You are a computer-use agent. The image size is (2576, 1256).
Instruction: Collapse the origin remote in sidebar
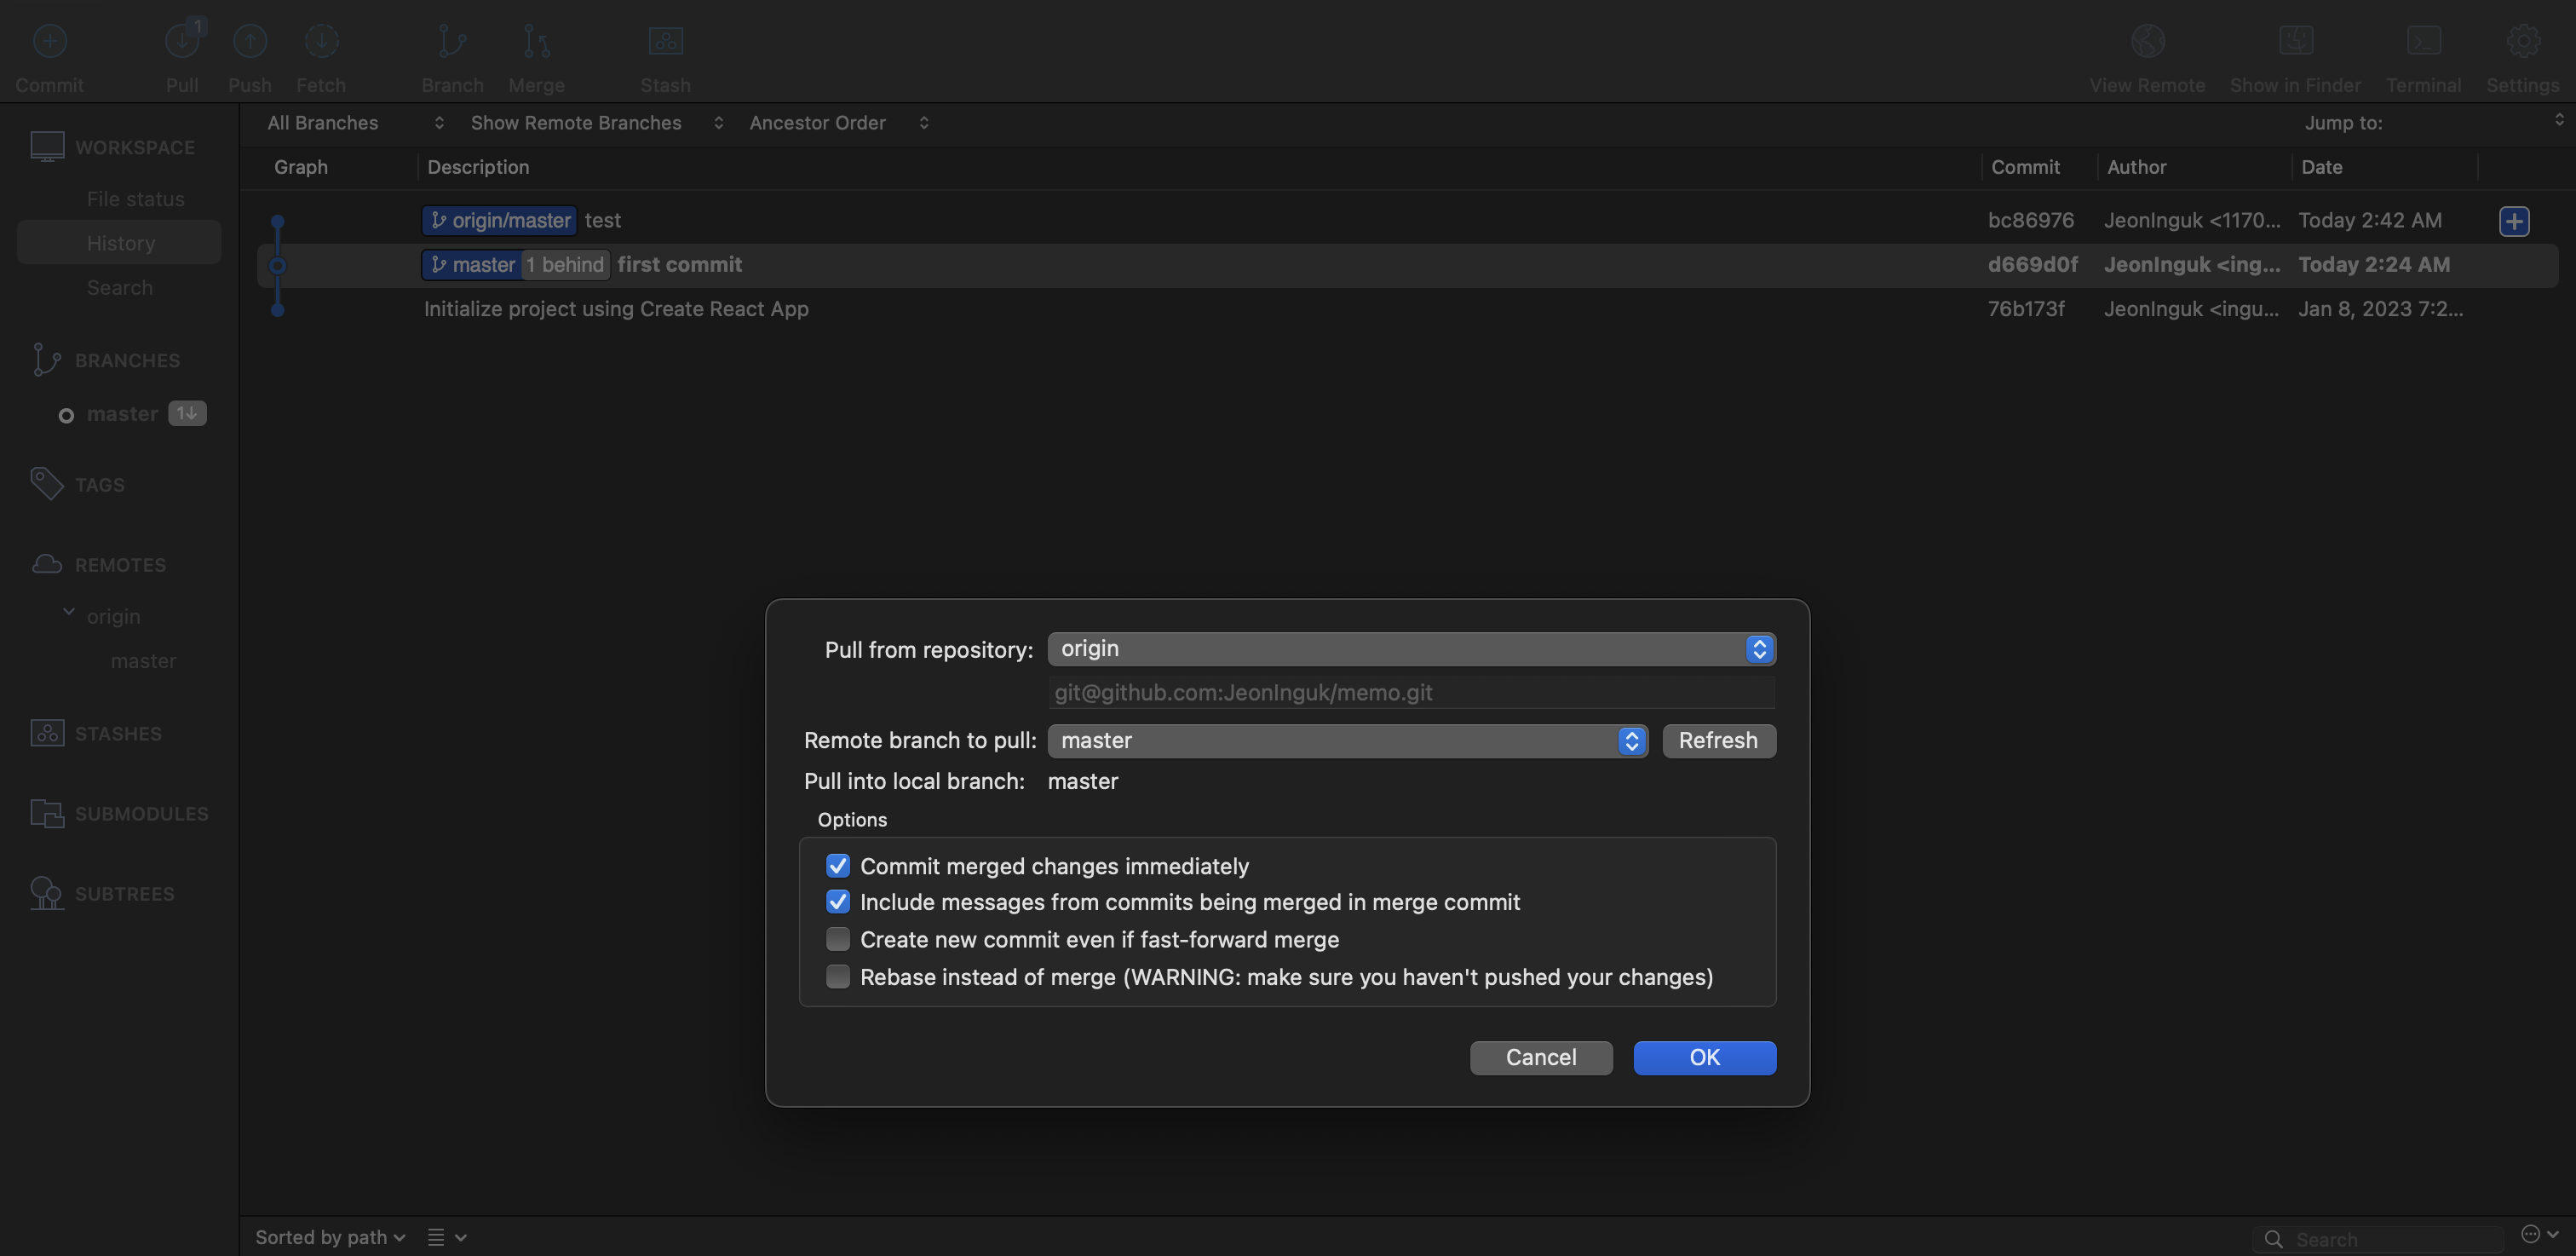[x=69, y=613]
